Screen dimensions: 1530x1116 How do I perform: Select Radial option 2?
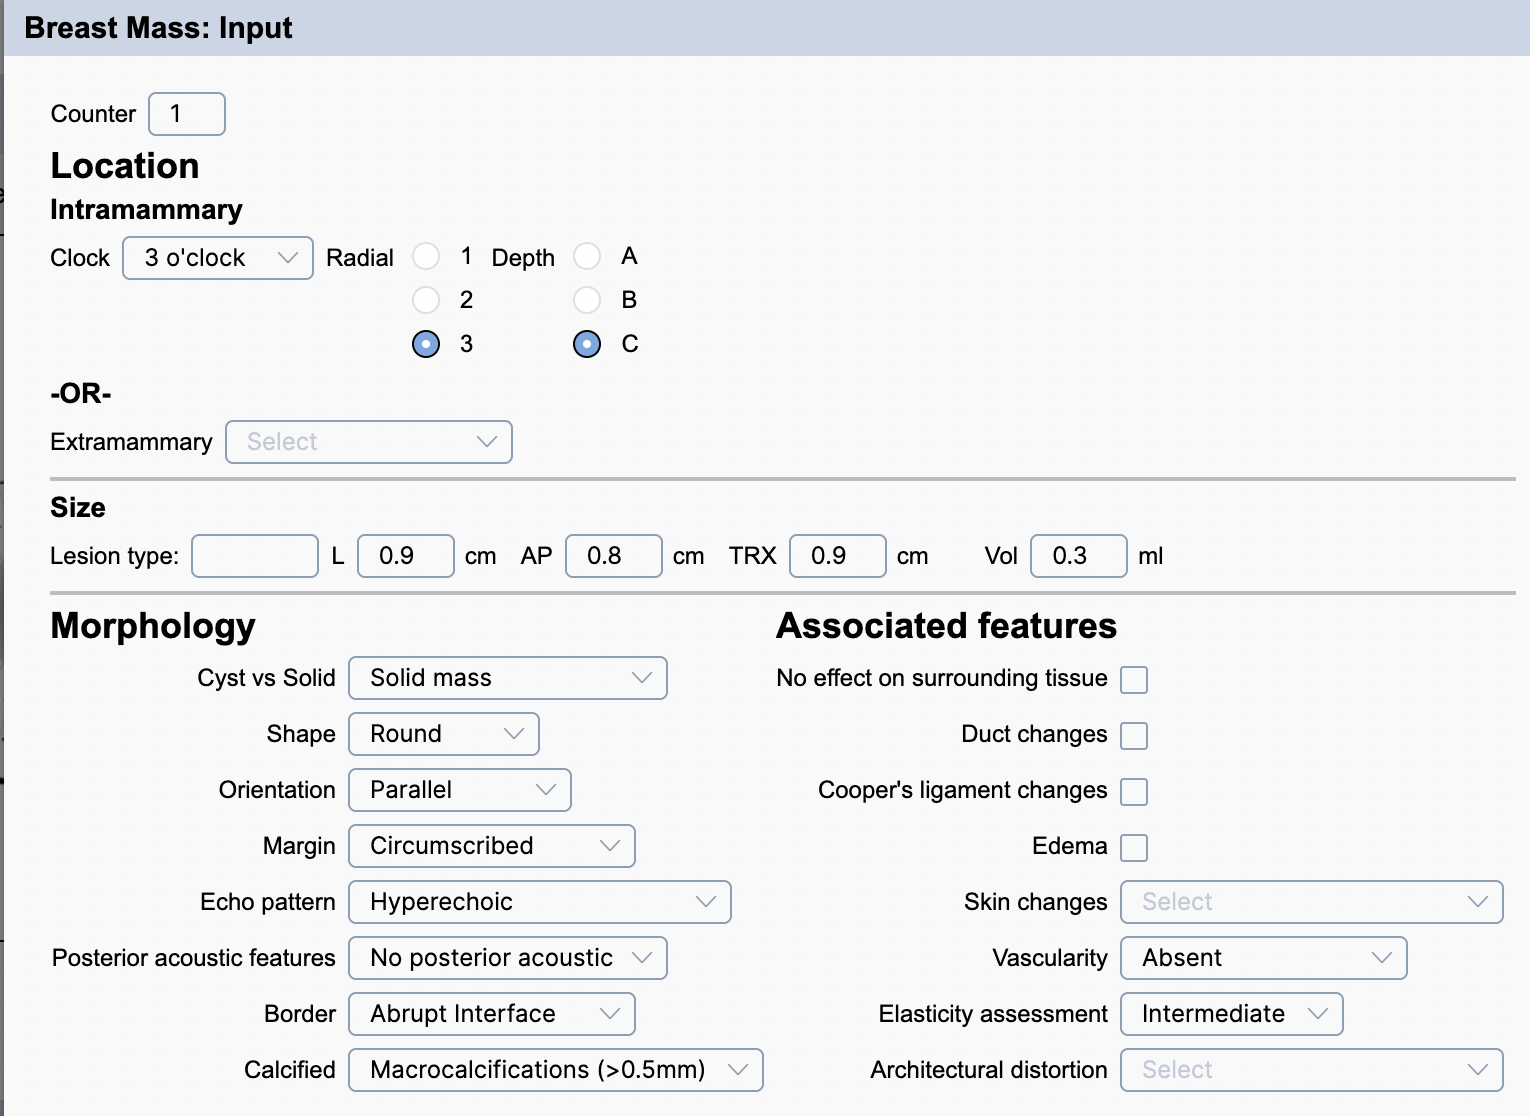(x=426, y=300)
